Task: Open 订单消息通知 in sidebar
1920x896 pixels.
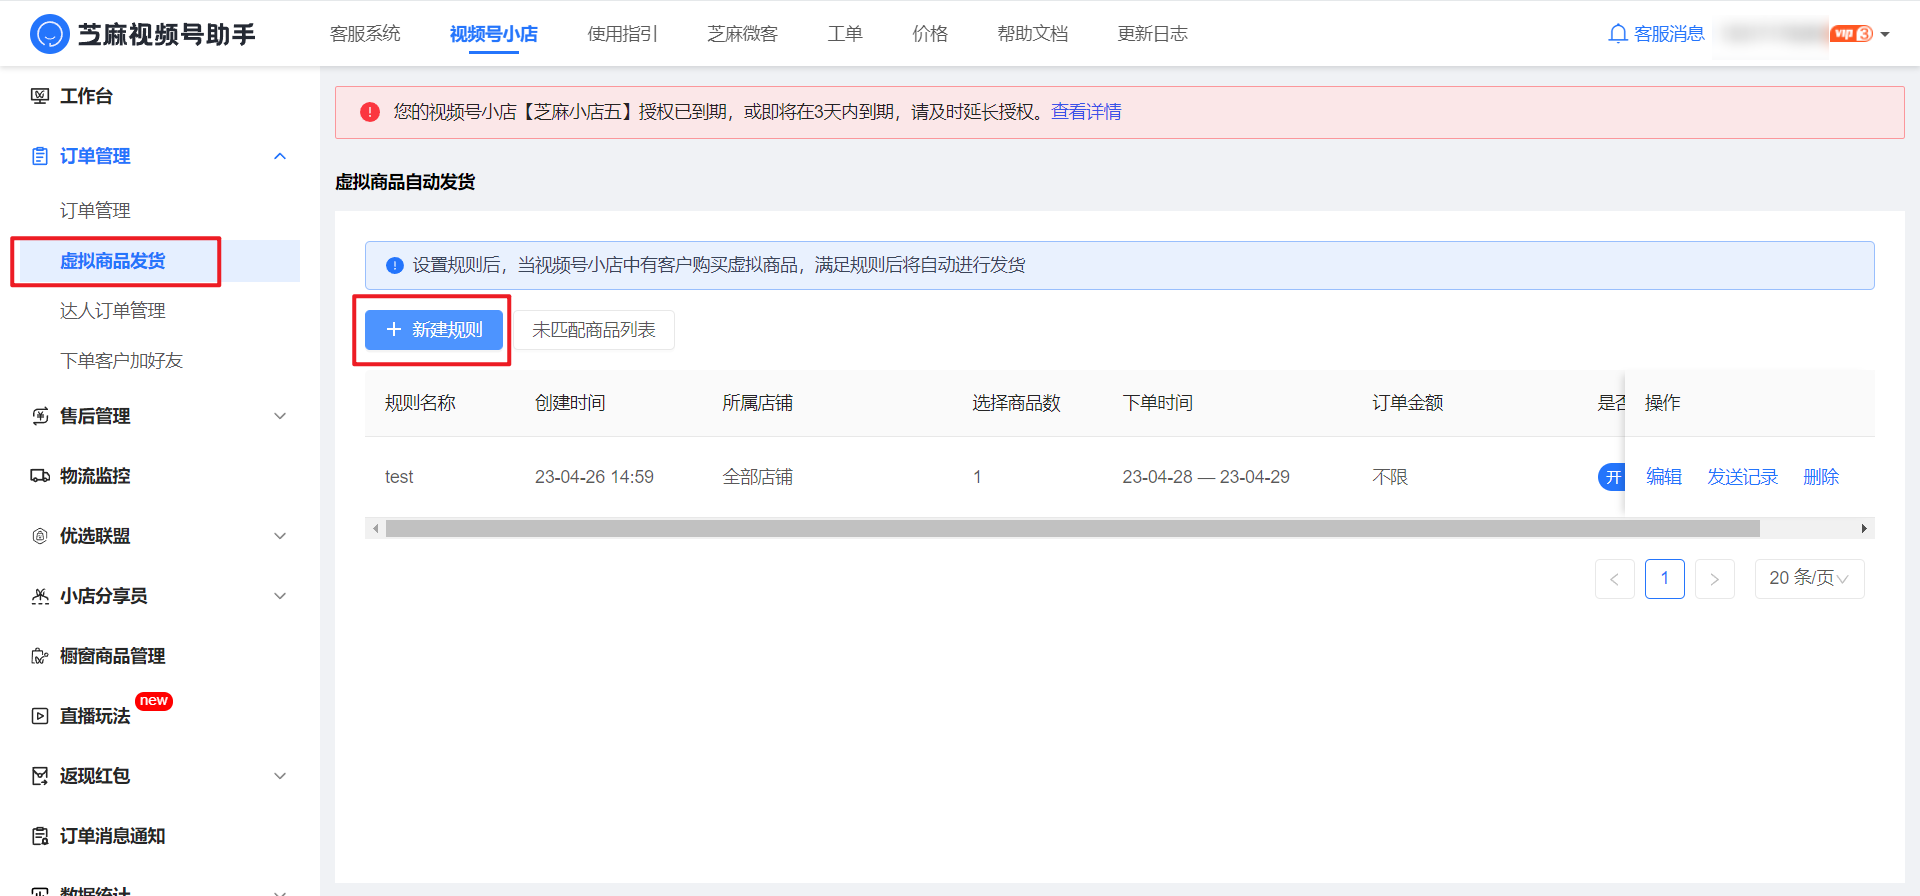Action: tap(113, 836)
